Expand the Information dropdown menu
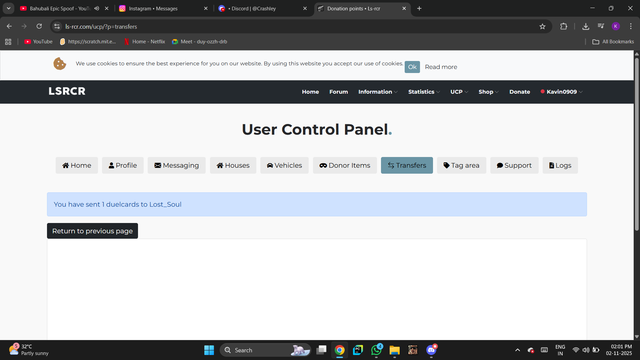 (378, 92)
